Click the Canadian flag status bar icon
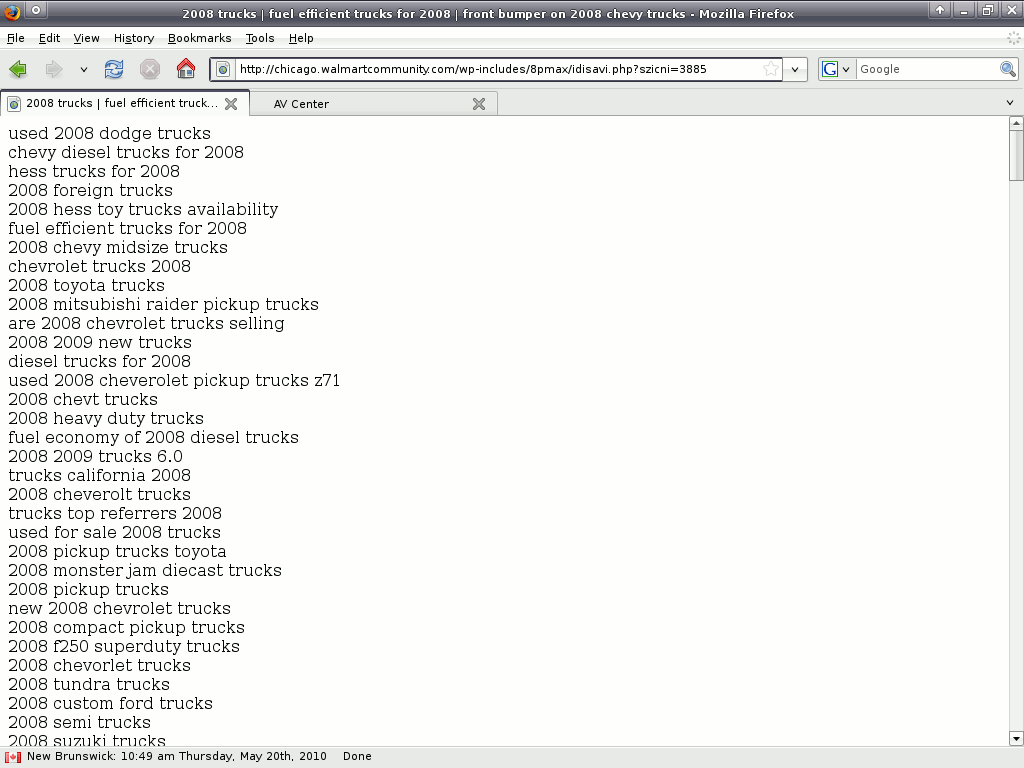This screenshot has width=1024, height=768. (x=13, y=756)
